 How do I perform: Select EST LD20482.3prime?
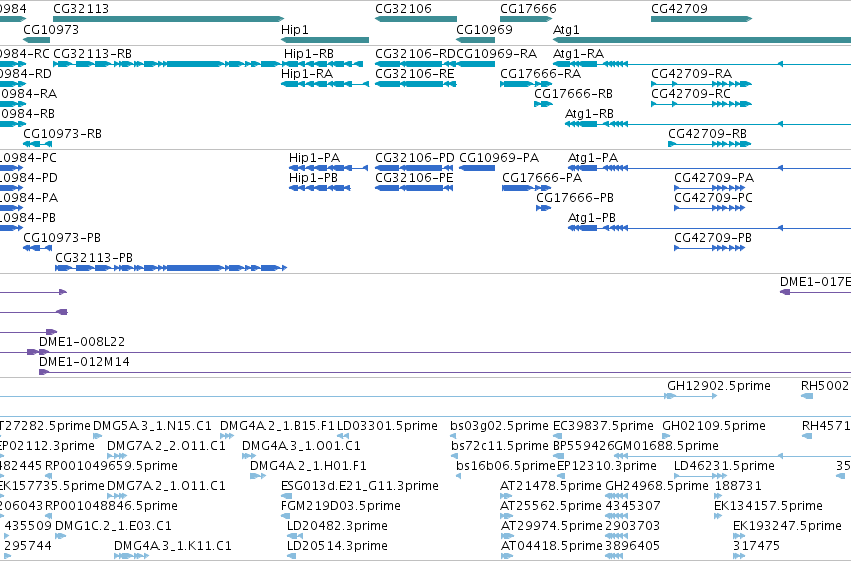click(x=337, y=526)
